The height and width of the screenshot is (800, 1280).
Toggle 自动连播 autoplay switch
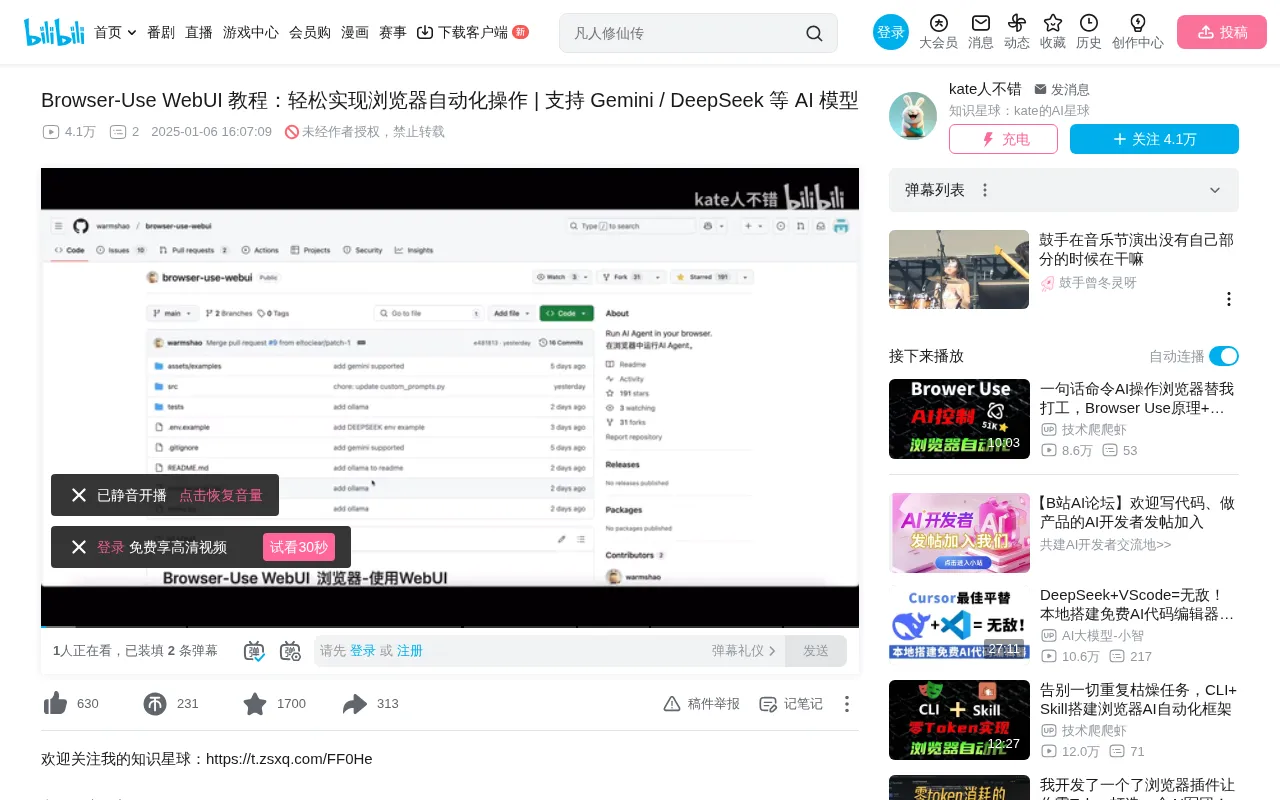1224,356
